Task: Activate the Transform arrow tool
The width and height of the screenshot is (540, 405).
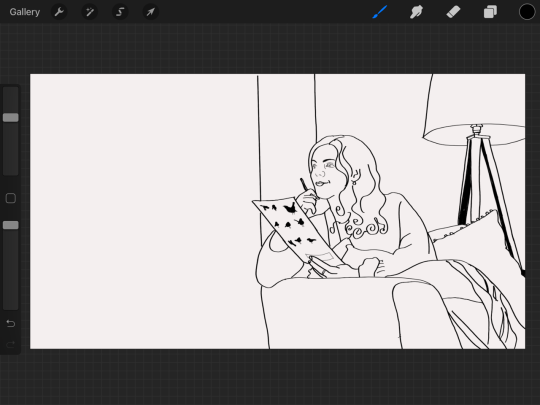Action: click(x=150, y=12)
